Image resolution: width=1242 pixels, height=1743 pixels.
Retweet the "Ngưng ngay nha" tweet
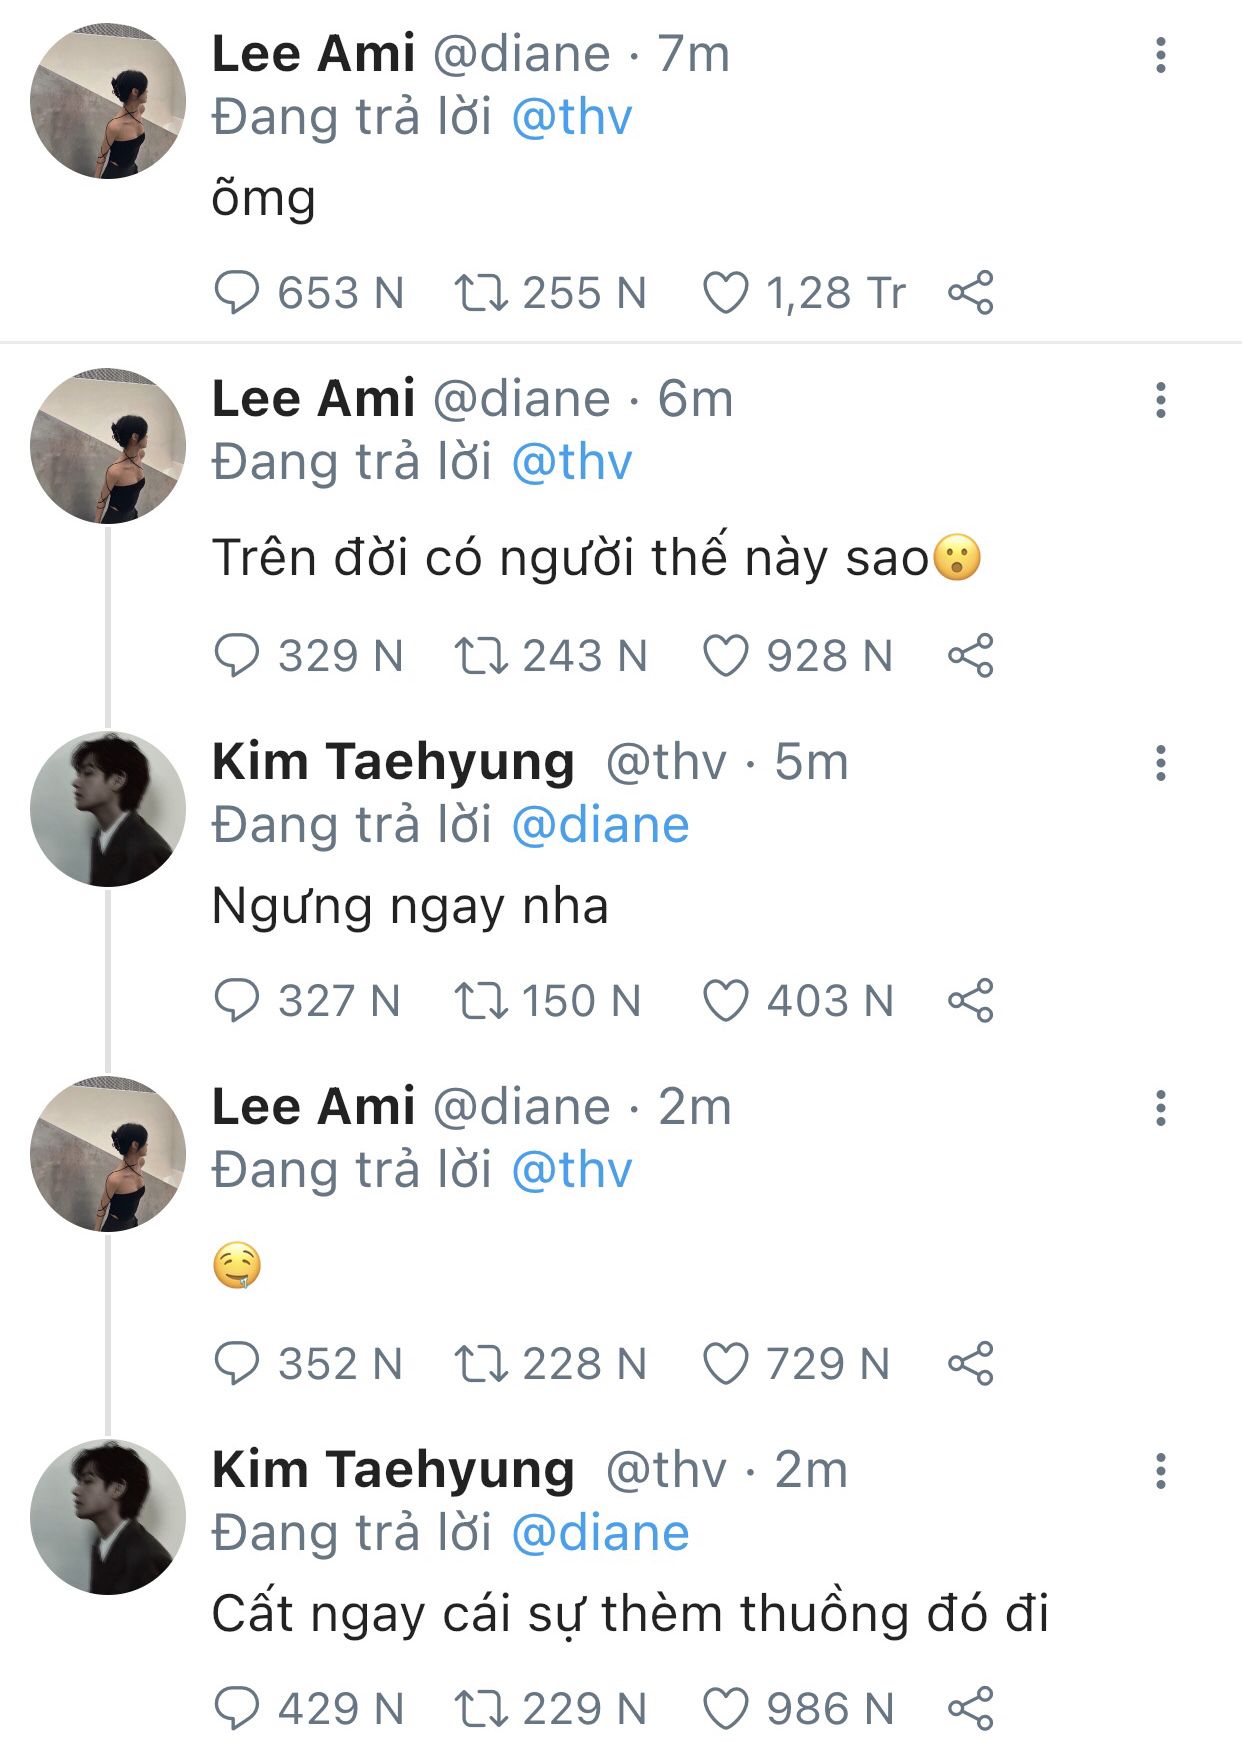(x=482, y=1001)
